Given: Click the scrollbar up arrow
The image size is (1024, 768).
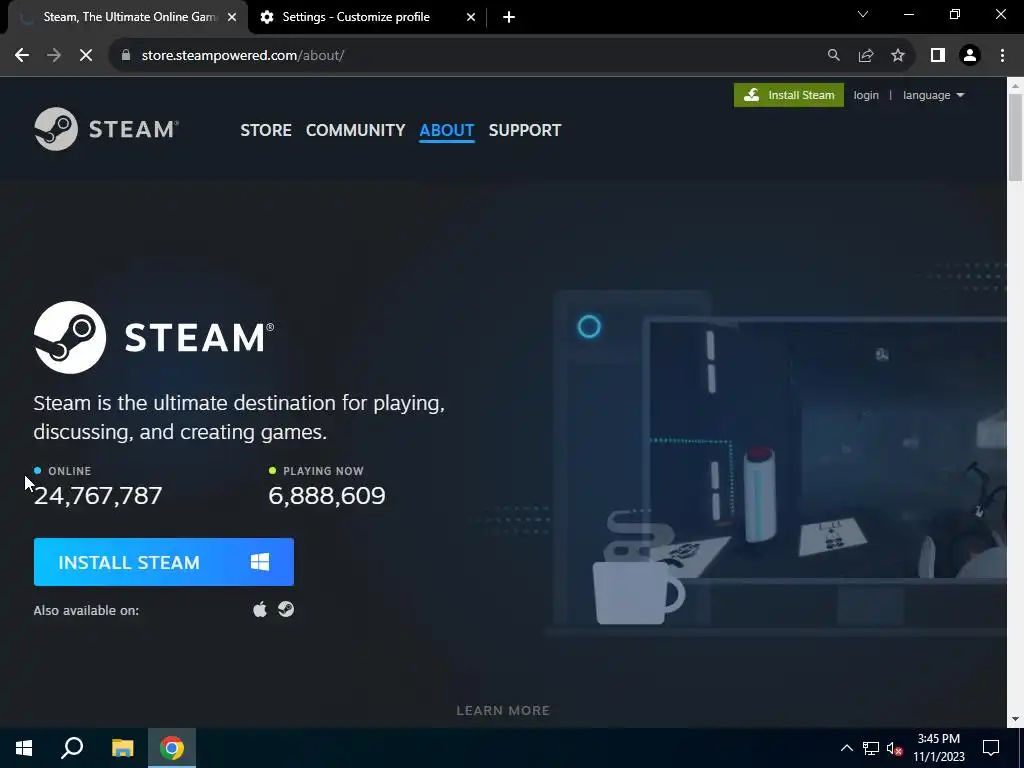Looking at the screenshot, I should 1015,85.
